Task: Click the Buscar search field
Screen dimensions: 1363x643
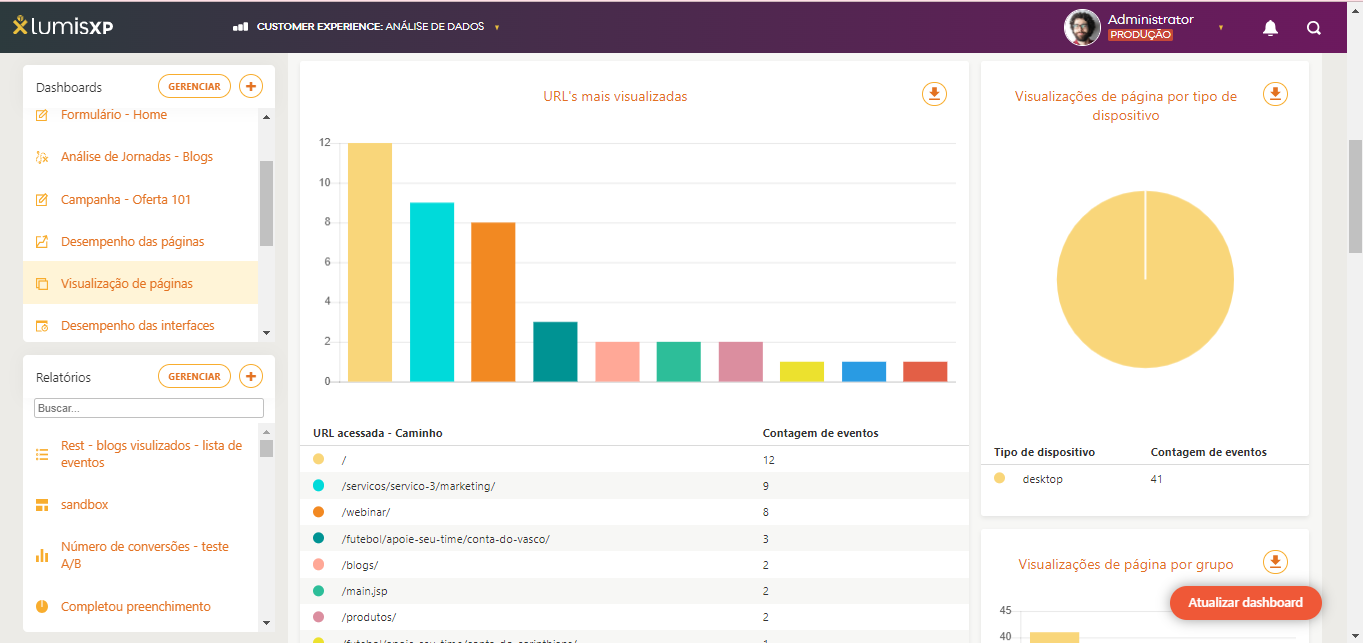Action: (x=149, y=408)
